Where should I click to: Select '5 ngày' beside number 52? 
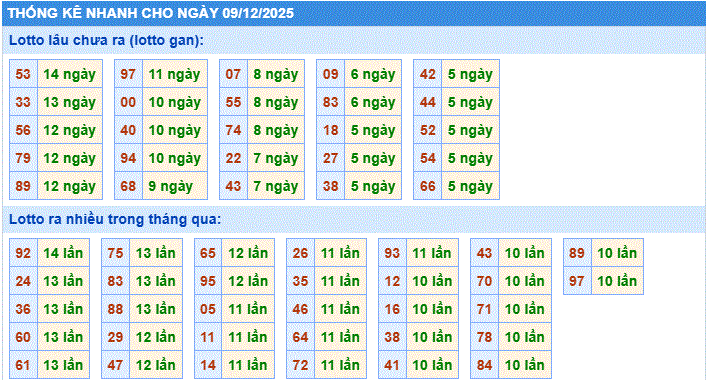pyautogui.click(x=470, y=130)
